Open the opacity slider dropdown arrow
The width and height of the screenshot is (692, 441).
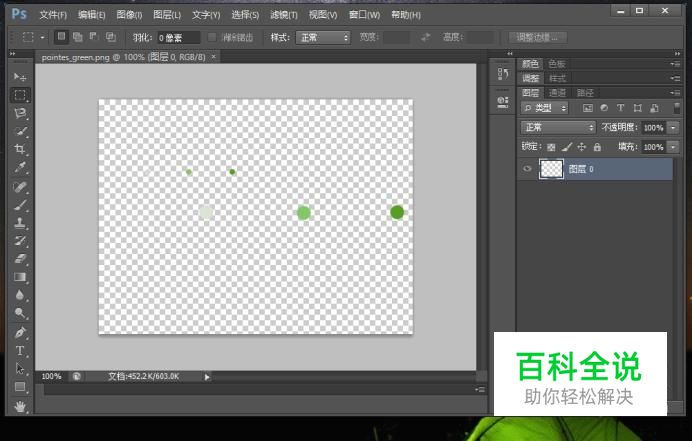(x=673, y=128)
